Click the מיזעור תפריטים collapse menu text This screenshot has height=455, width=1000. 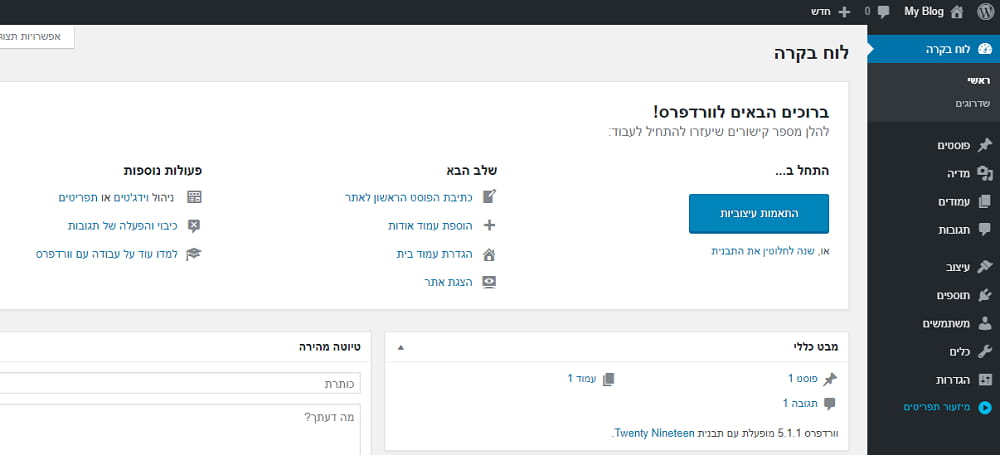[x=937, y=407]
